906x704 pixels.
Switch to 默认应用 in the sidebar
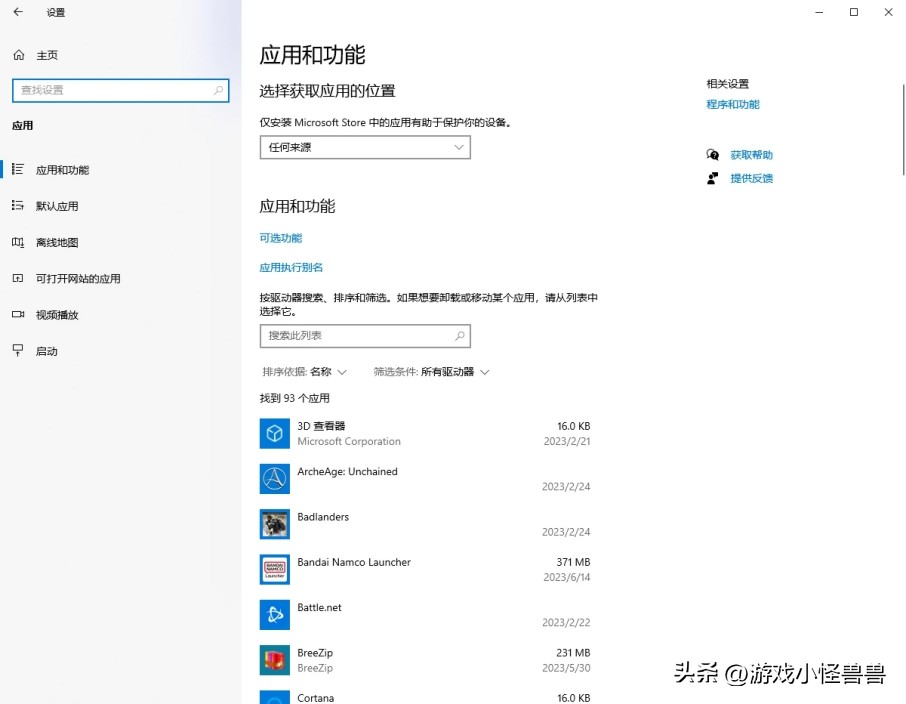(x=57, y=206)
